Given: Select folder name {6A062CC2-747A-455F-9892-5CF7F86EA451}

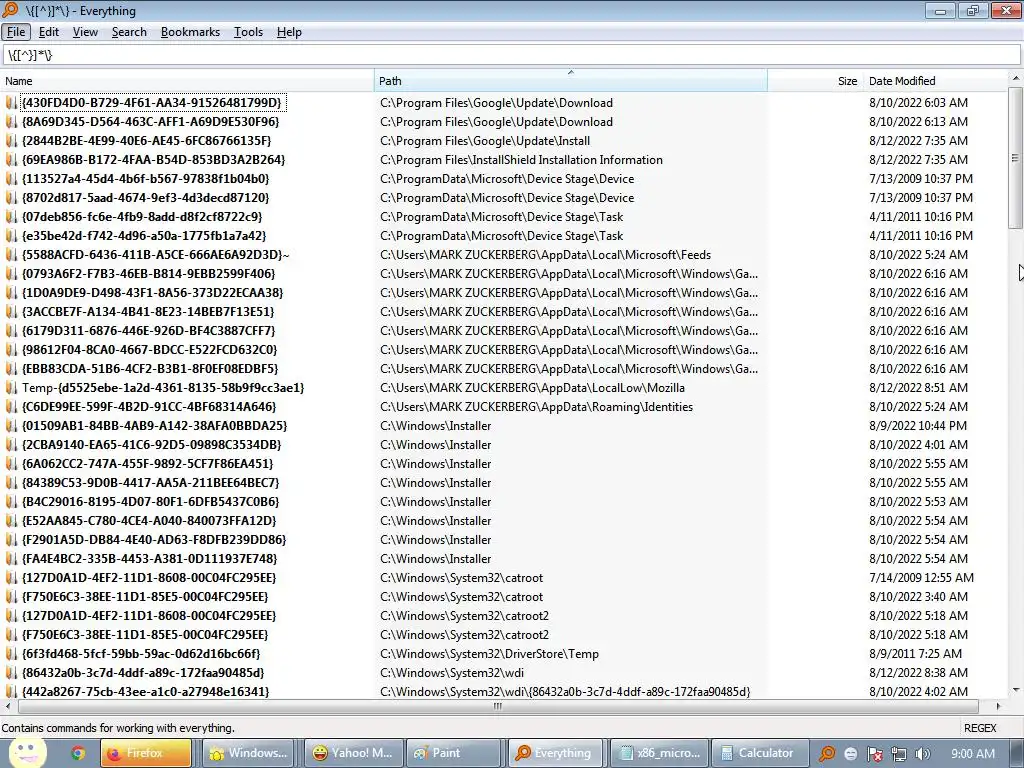Looking at the screenshot, I should click(x=147, y=463).
